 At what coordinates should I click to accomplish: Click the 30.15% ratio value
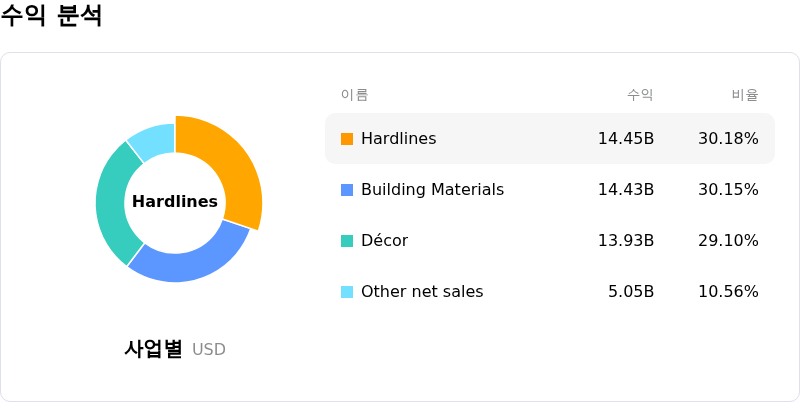pos(728,190)
